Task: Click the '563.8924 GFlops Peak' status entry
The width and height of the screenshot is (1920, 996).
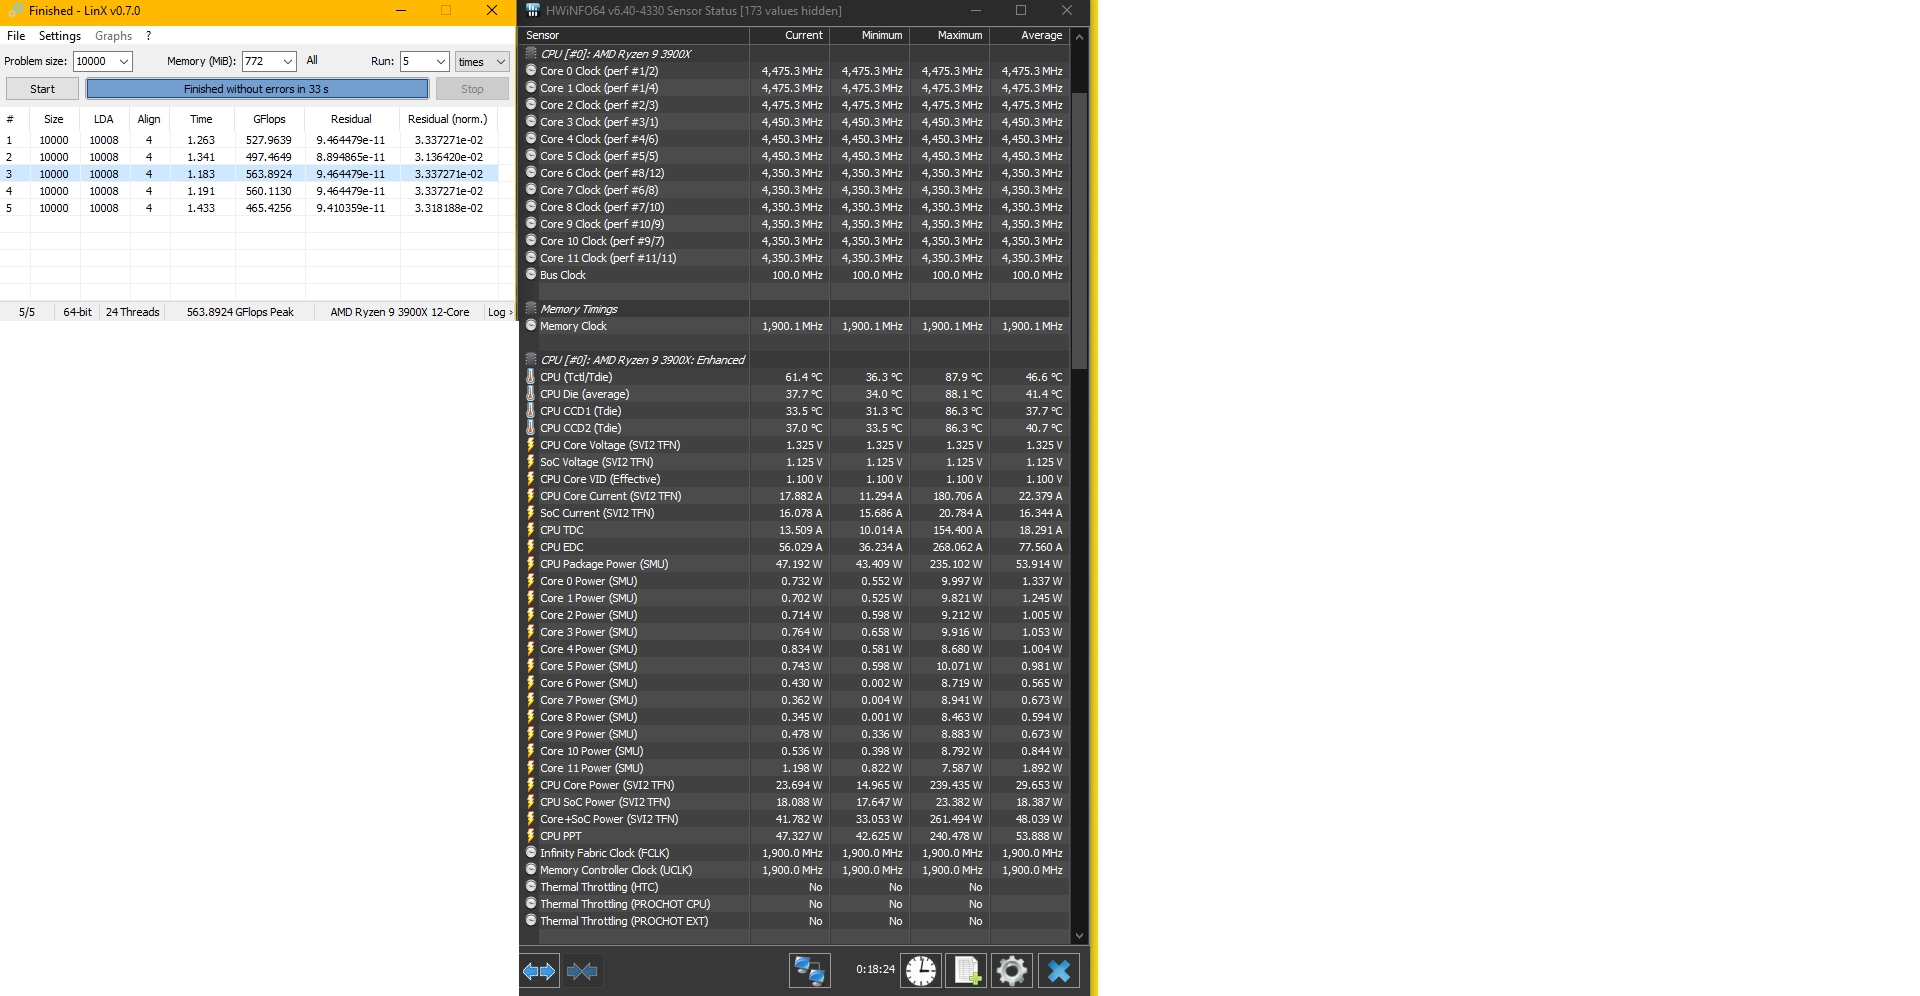Action: coord(240,313)
